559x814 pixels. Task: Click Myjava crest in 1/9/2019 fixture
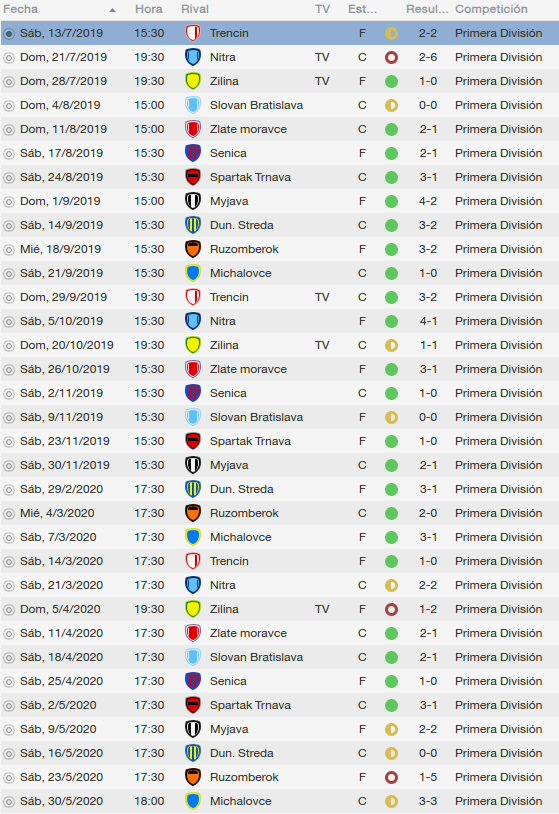(193, 201)
